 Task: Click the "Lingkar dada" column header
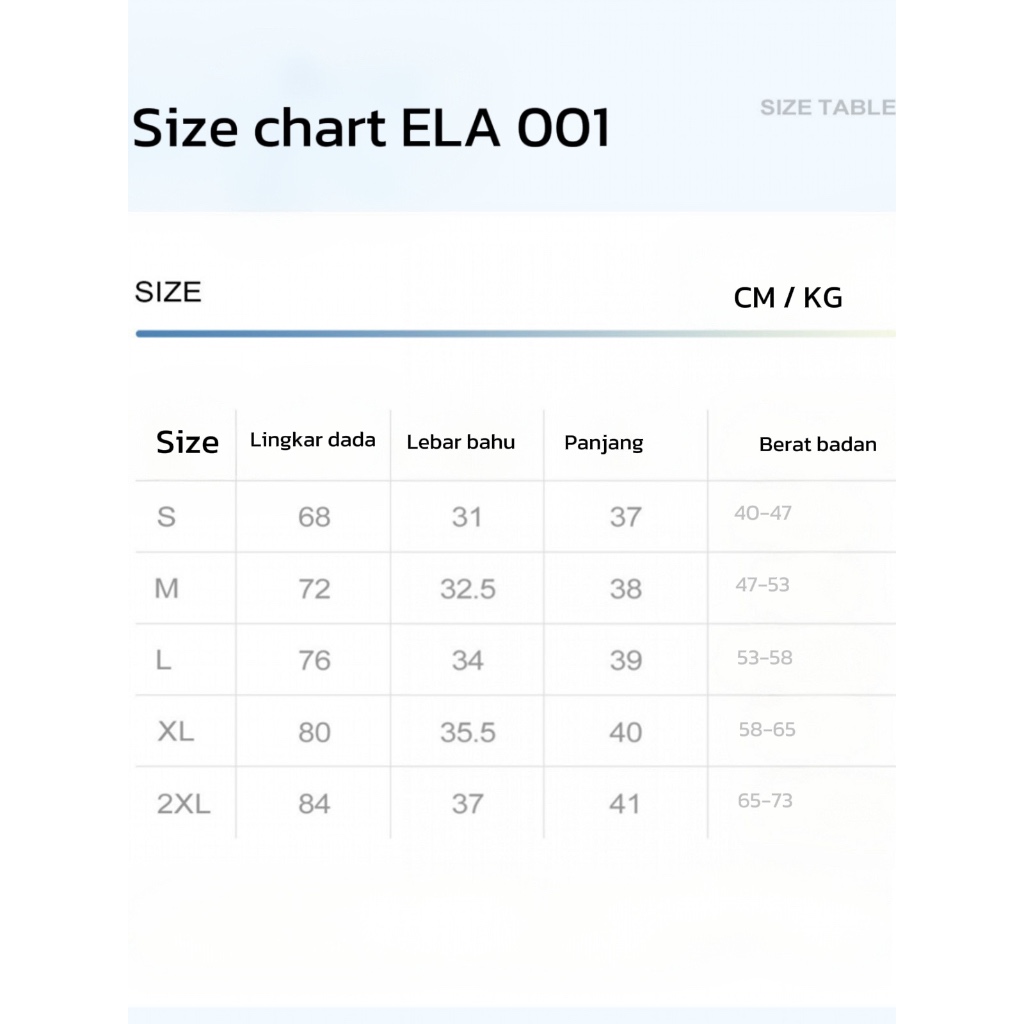[313, 440]
